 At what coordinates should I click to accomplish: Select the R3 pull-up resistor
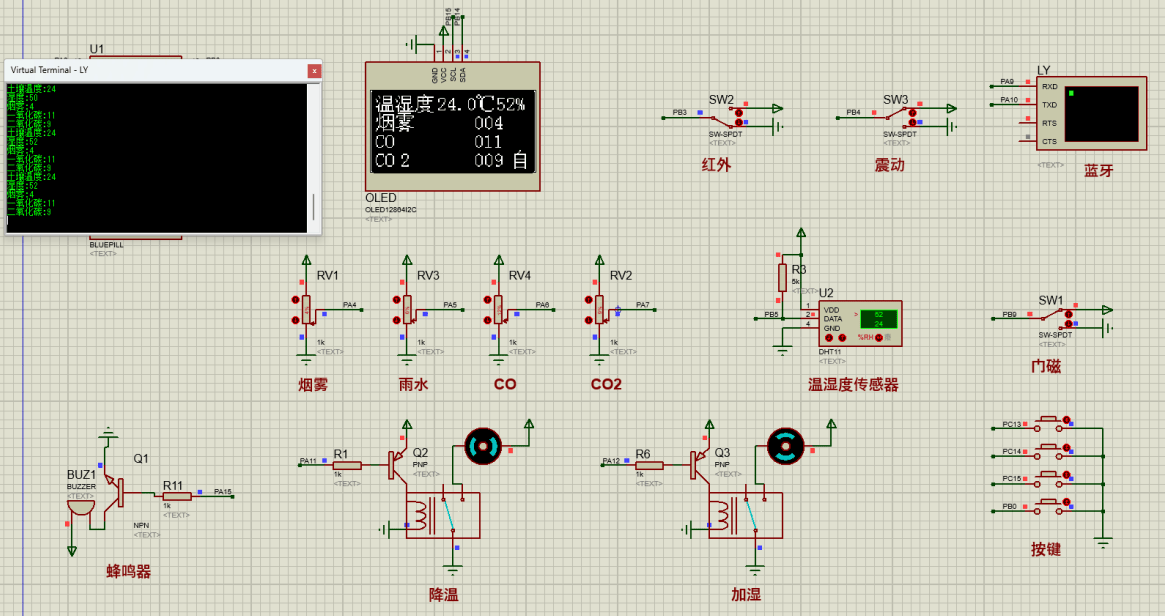coord(782,276)
